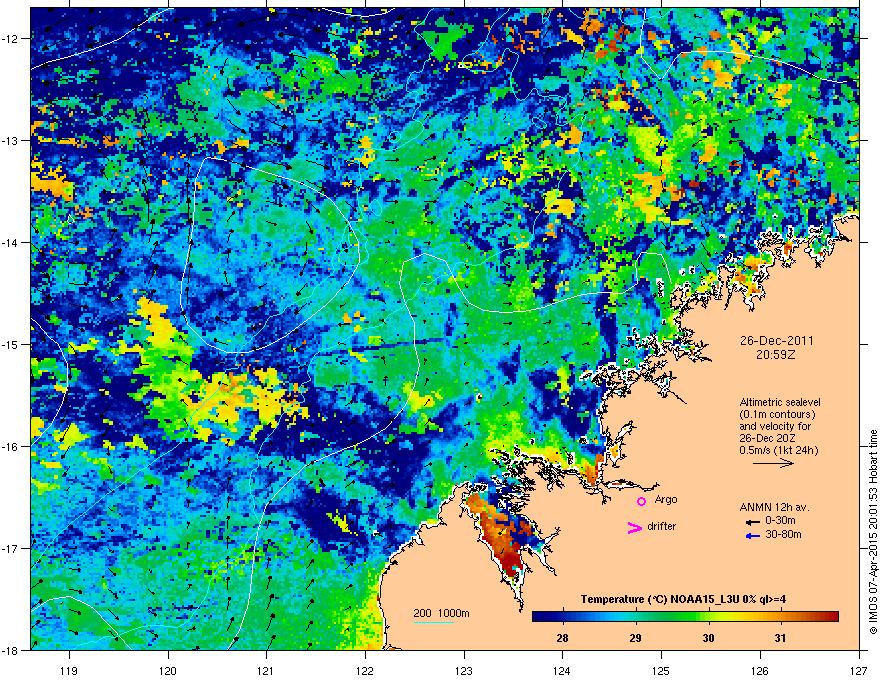This screenshot has width=880, height=680.
Task: Click the magenta Argo circle marker in legend
Action: click(641, 501)
